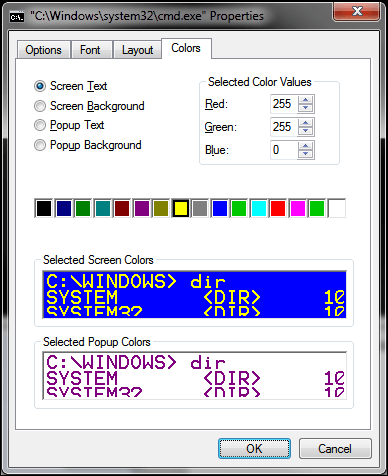Choose the cyan color swatch
The width and height of the screenshot is (388, 476).
point(259,209)
